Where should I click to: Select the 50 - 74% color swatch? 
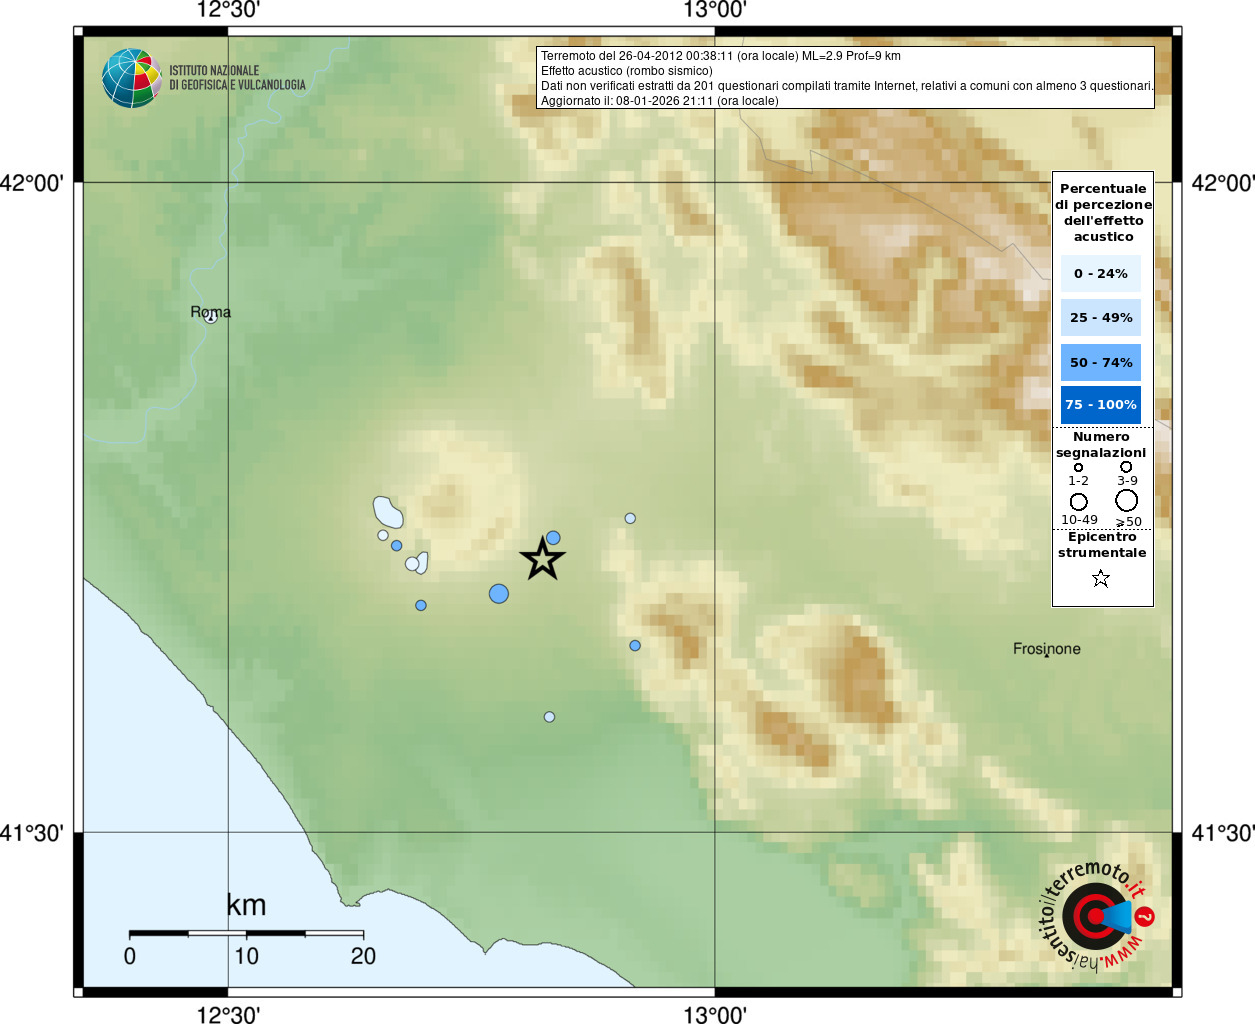coord(1101,362)
